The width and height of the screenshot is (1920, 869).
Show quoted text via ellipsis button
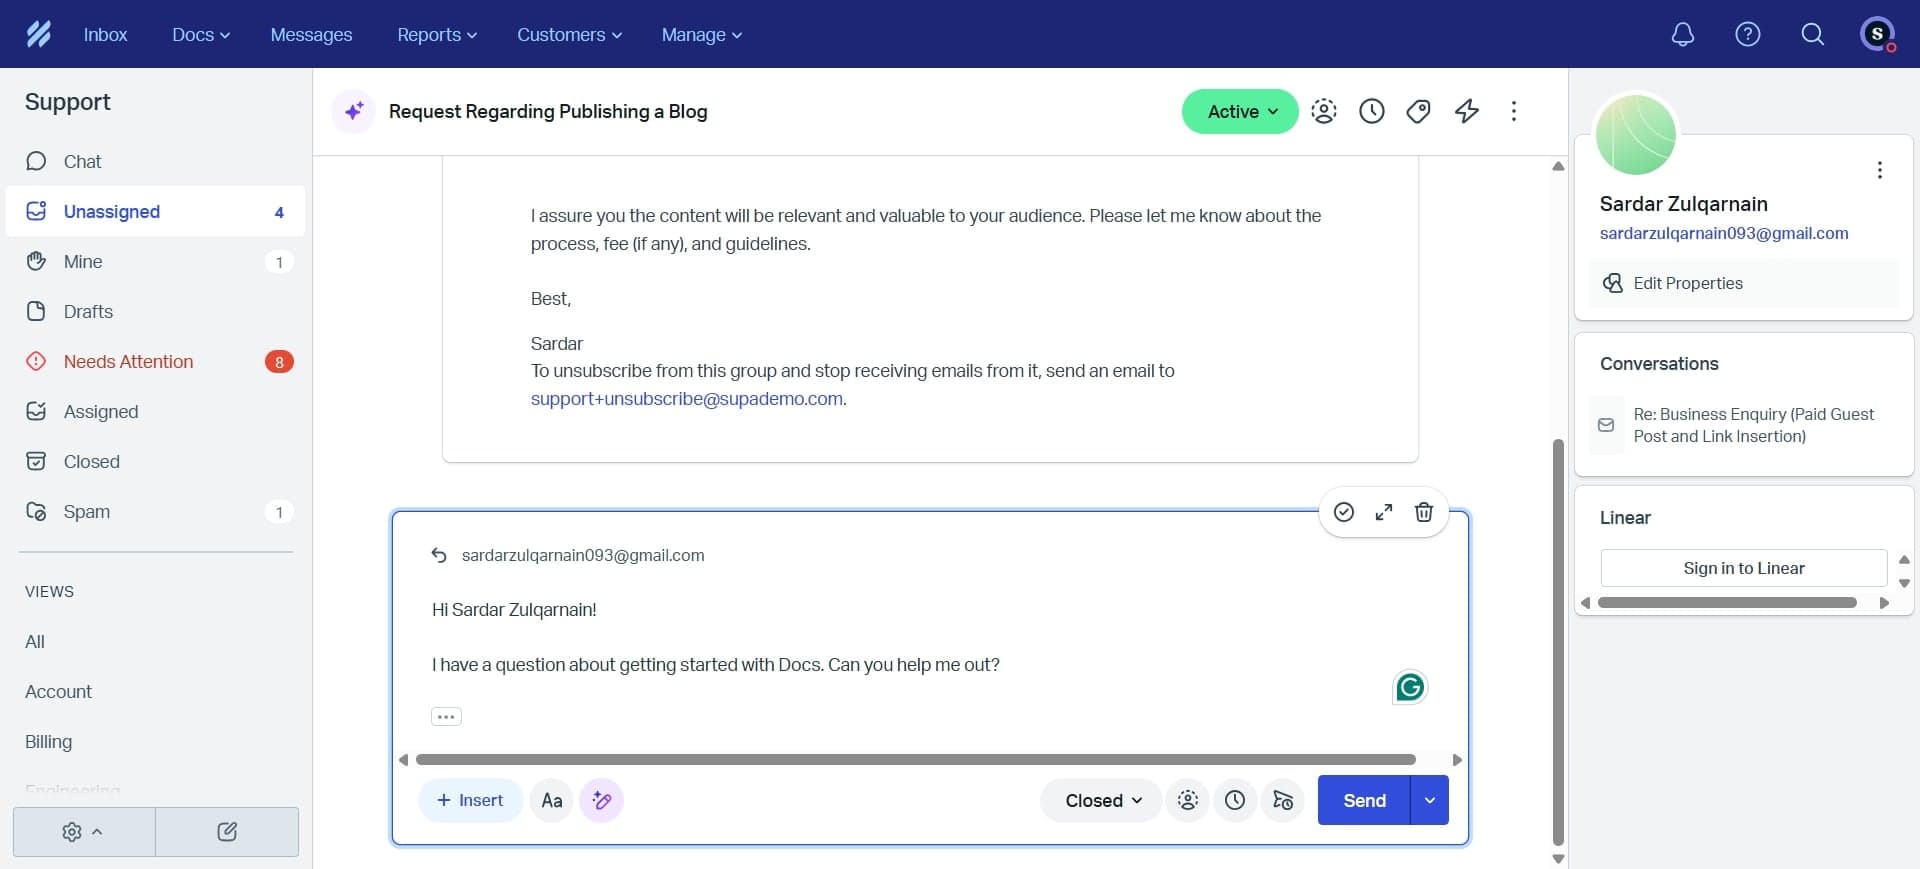[446, 716]
